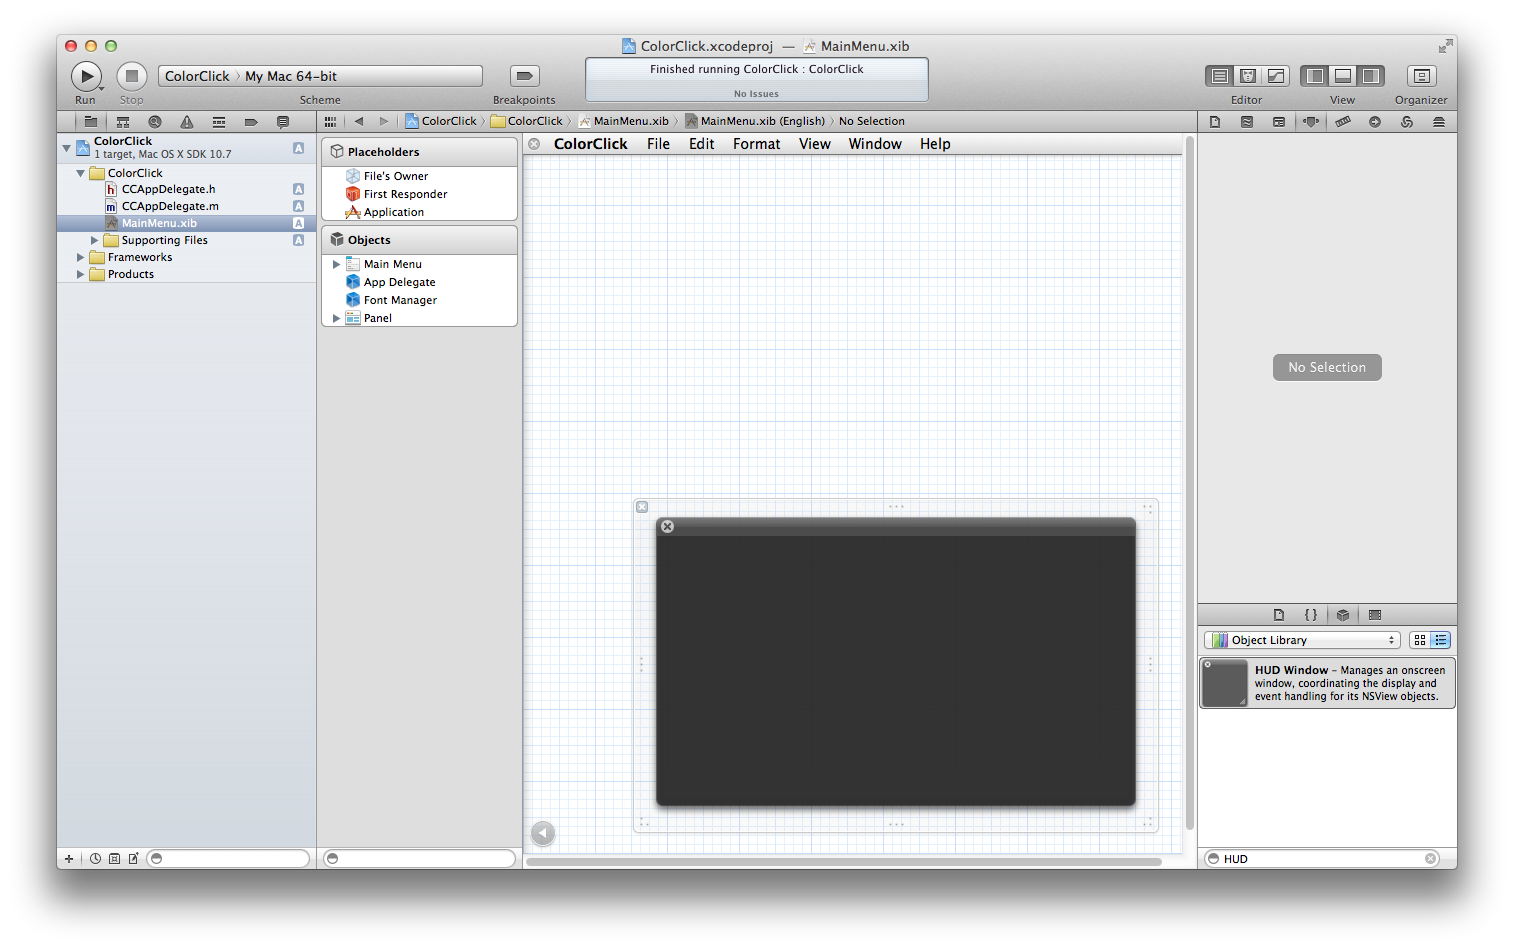Open the File menu in the menu editor
1514x948 pixels.
click(x=658, y=144)
